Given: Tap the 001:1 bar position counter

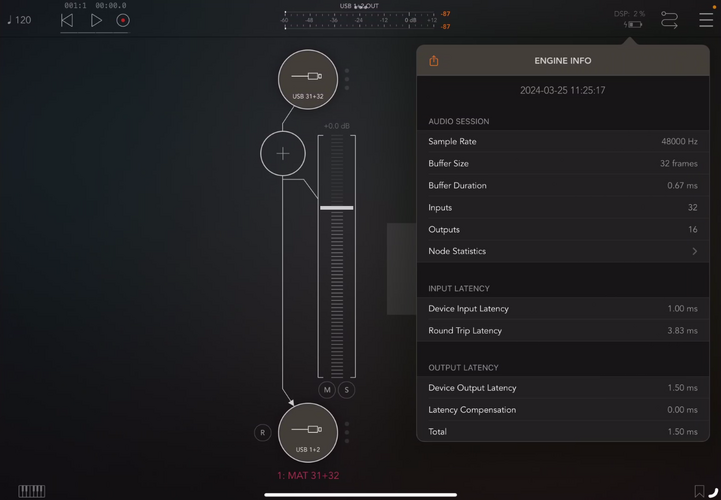Looking at the screenshot, I should [x=75, y=6].
